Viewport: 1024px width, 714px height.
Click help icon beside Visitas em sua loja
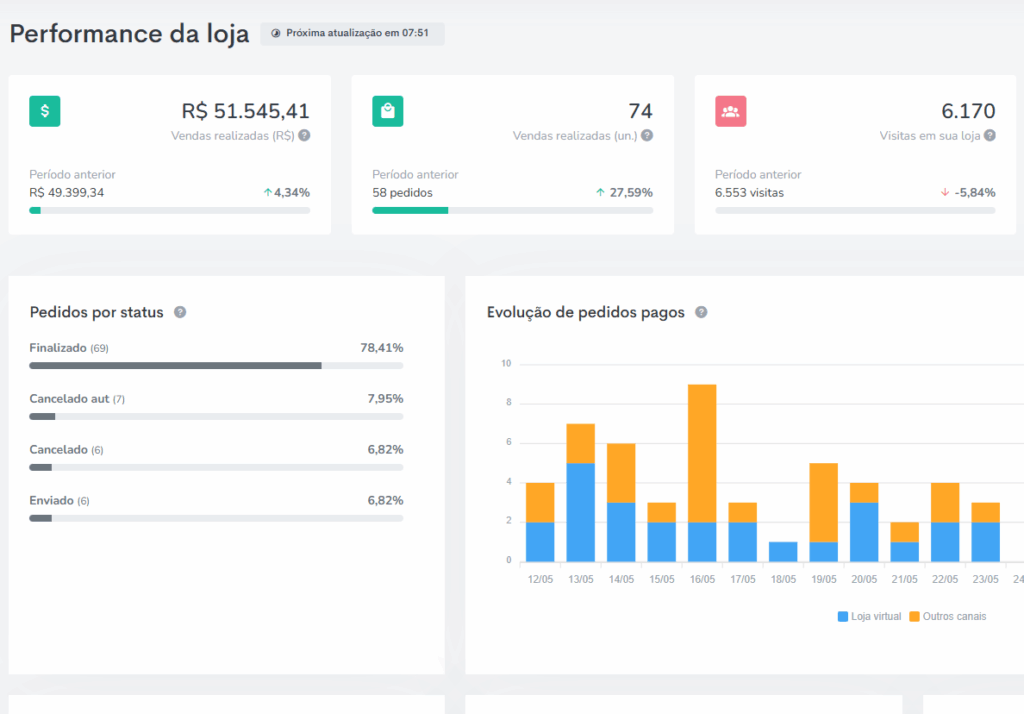point(990,135)
